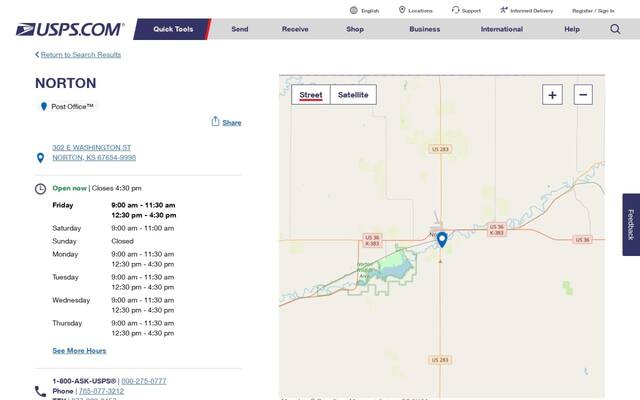Screen dimensions: 640x400
Task: Open Norton, KS 67654-9998 link
Action: 94,158
